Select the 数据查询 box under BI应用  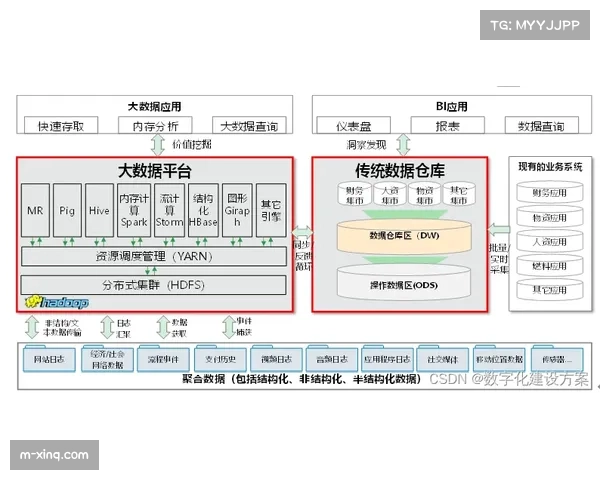(x=542, y=125)
